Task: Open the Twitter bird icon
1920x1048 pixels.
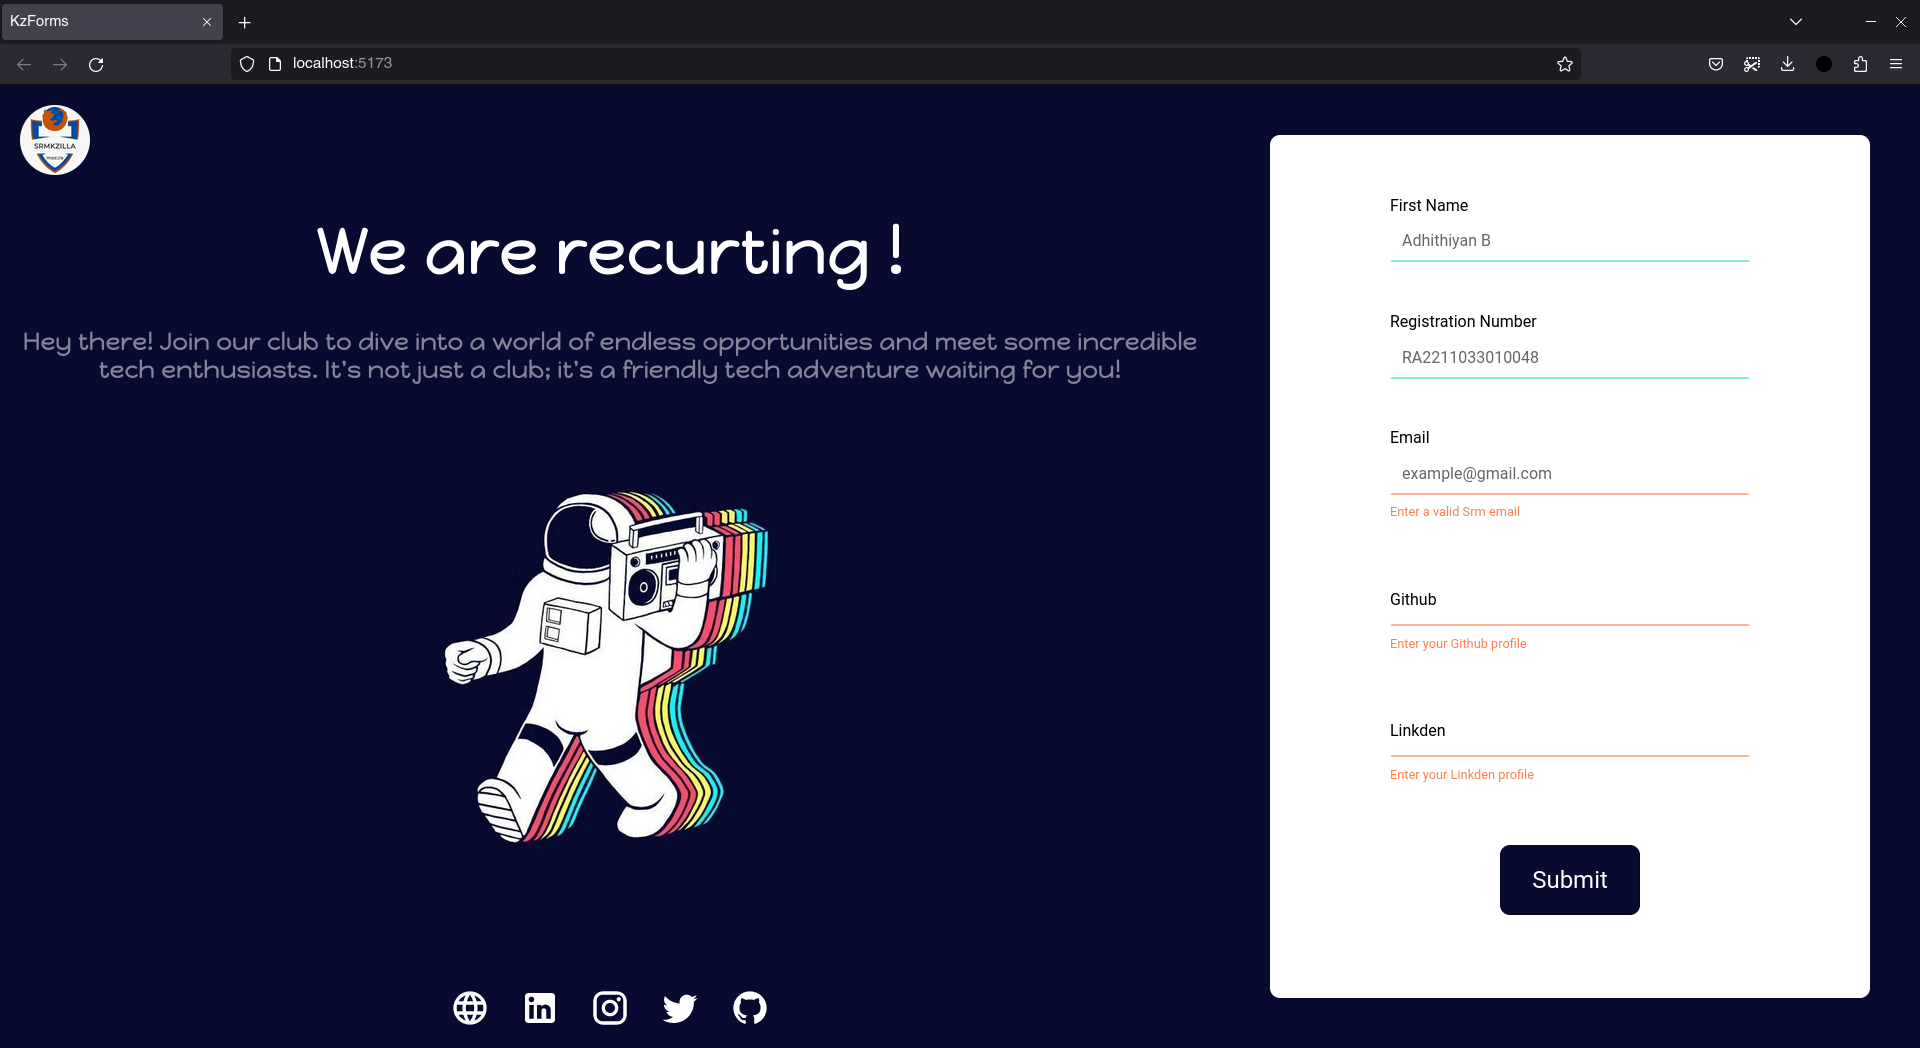Action: point(680,1008)
